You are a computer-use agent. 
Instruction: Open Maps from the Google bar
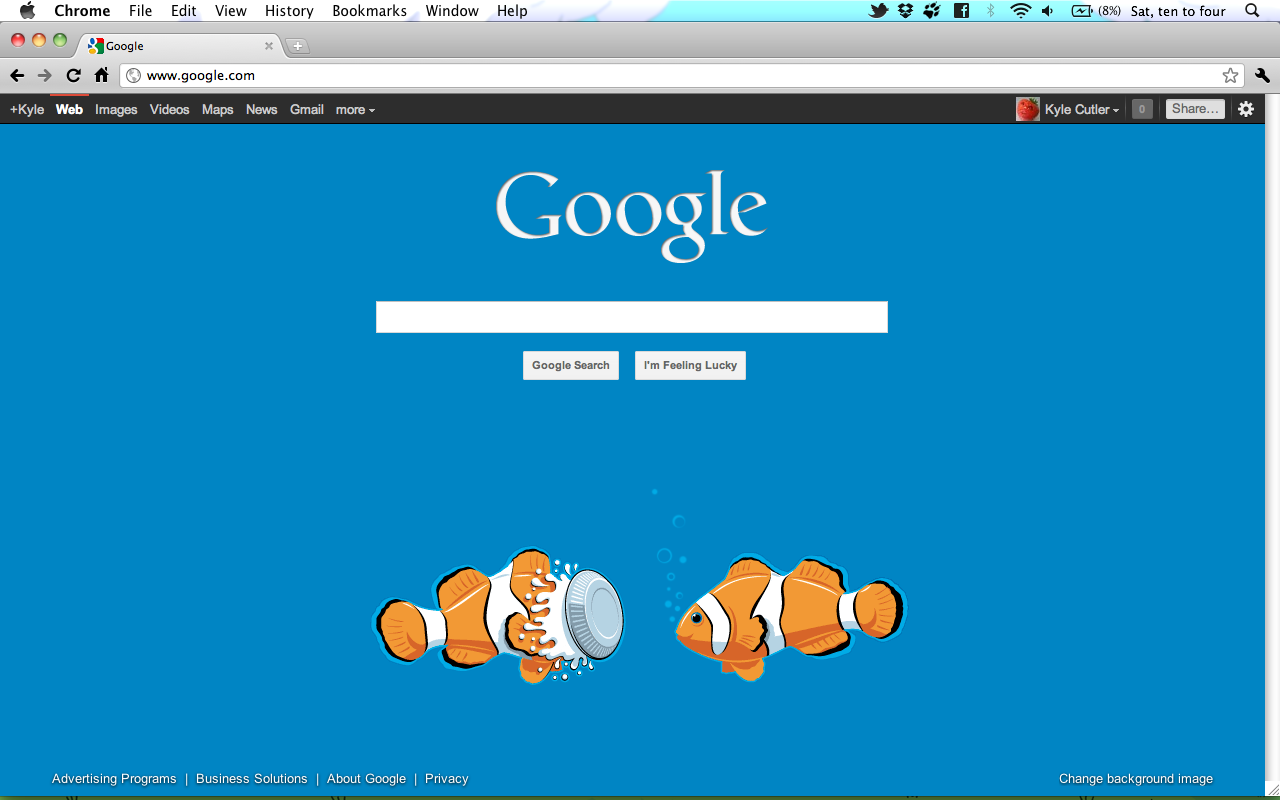(x=217, y=110)
